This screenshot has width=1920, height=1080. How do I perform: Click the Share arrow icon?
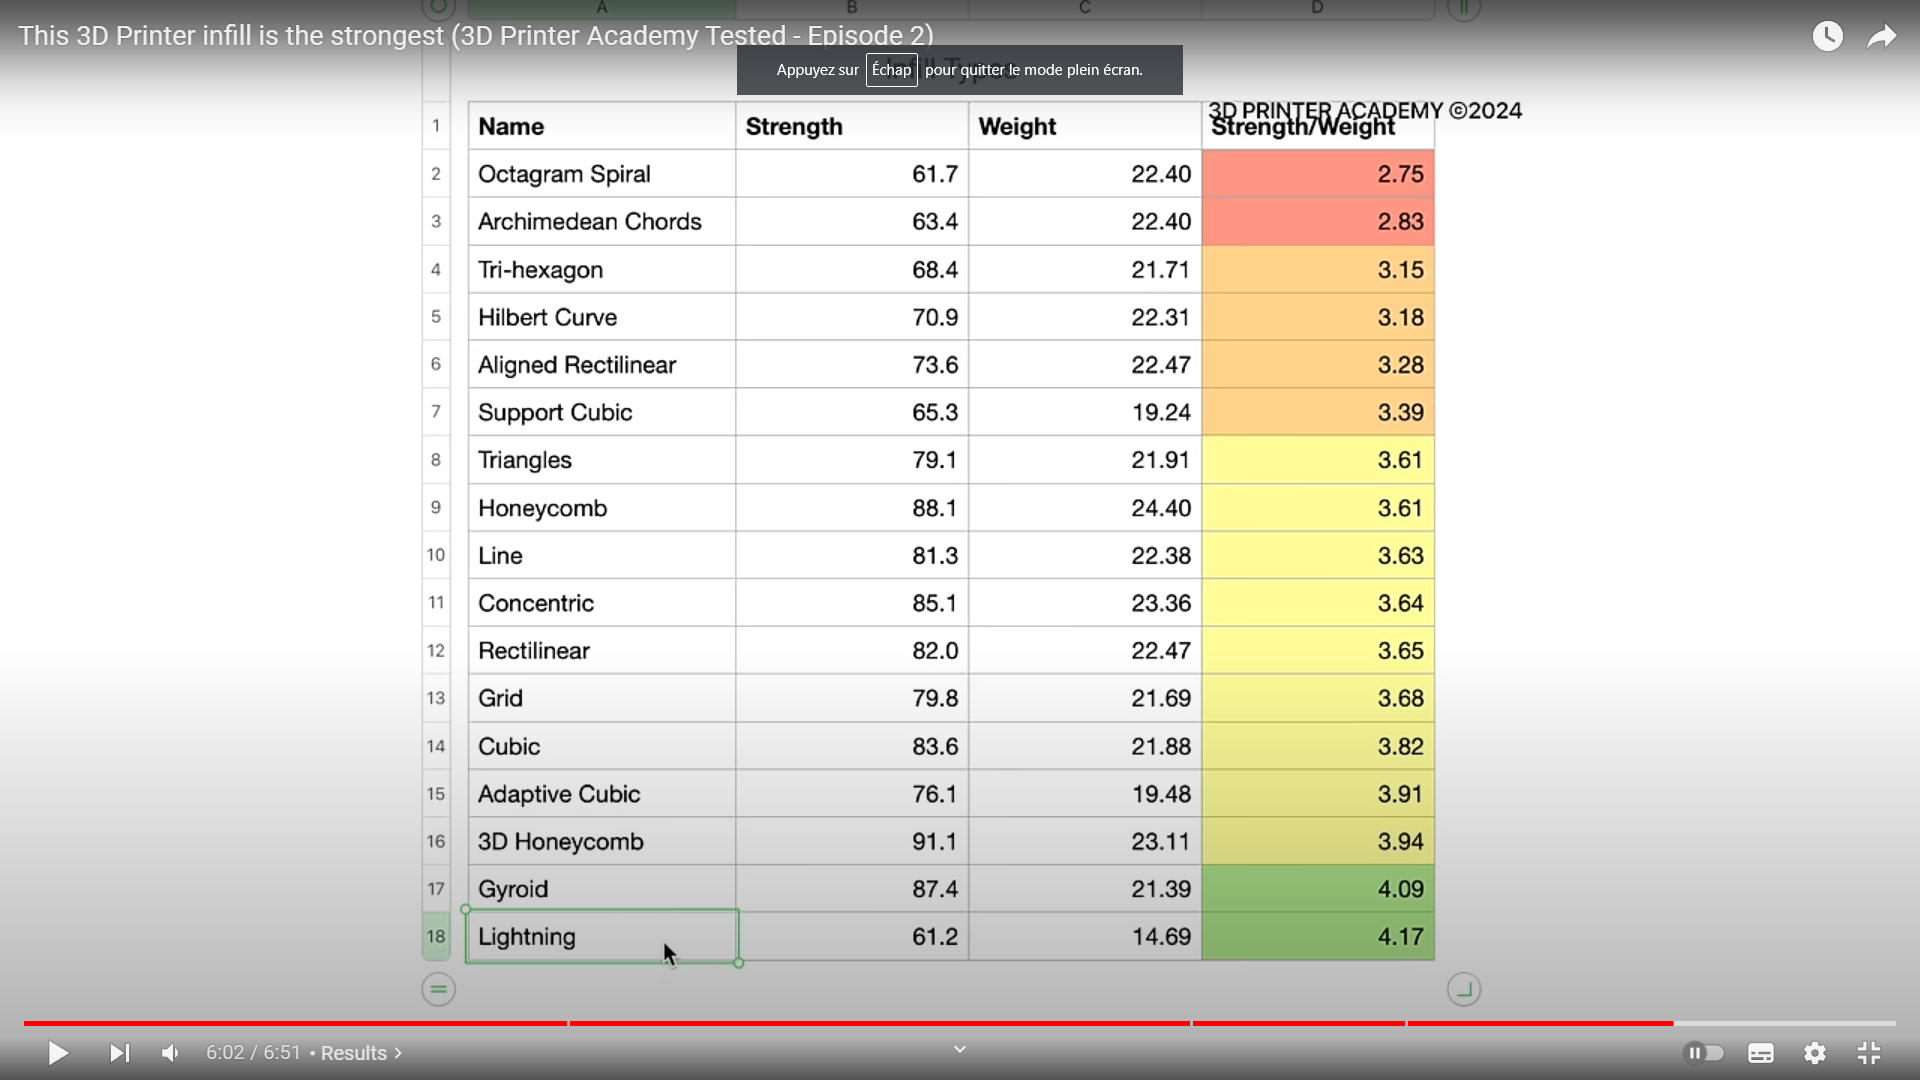1881,37
